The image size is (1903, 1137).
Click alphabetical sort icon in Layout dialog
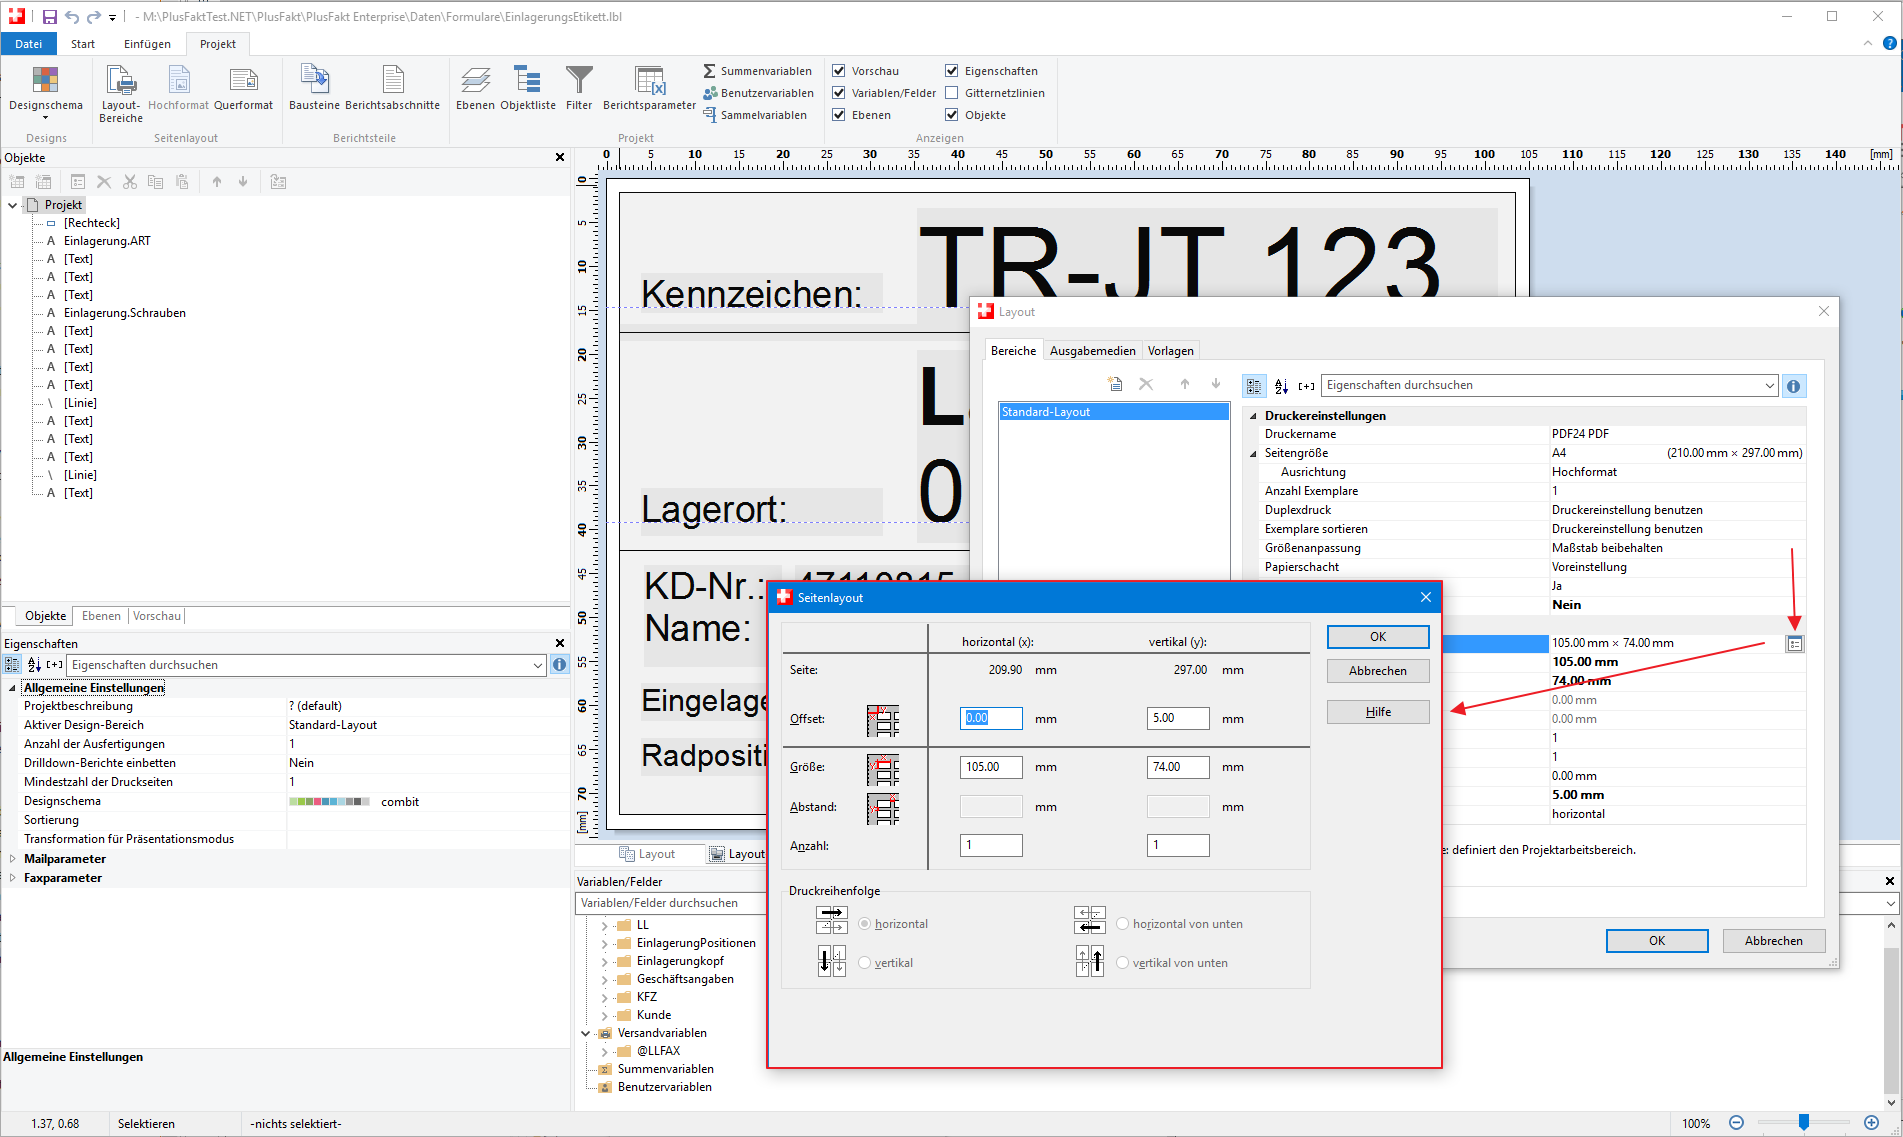pos(1281,386)
